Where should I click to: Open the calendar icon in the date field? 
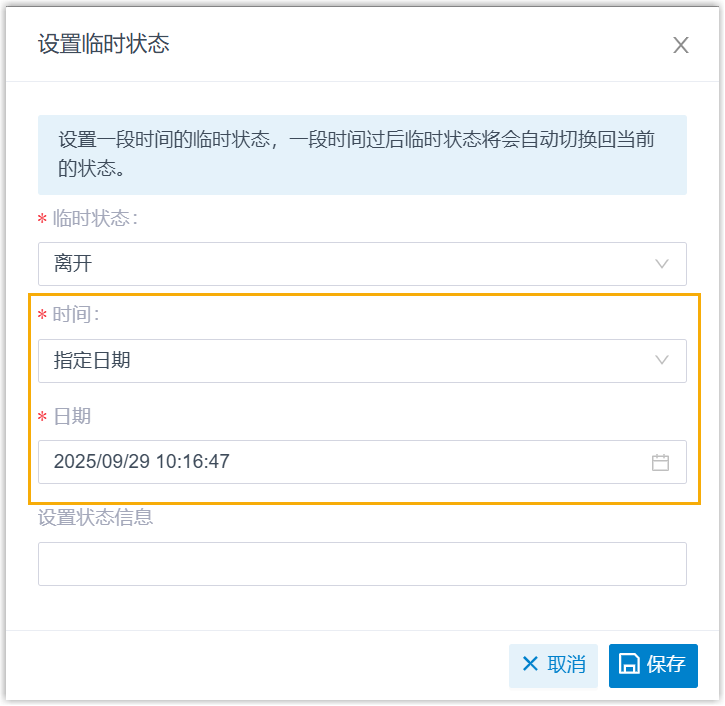tap(660, 462)
